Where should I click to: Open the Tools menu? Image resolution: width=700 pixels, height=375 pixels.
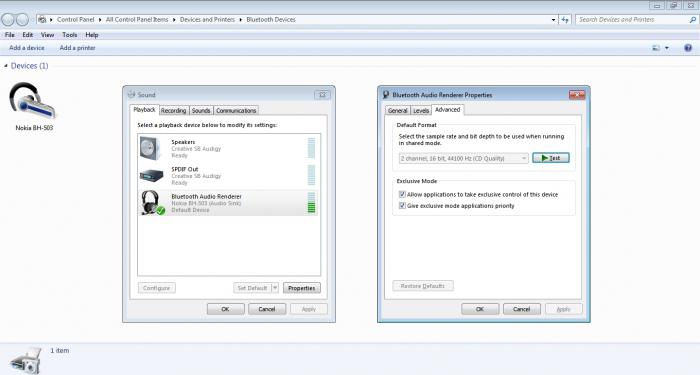70,35
